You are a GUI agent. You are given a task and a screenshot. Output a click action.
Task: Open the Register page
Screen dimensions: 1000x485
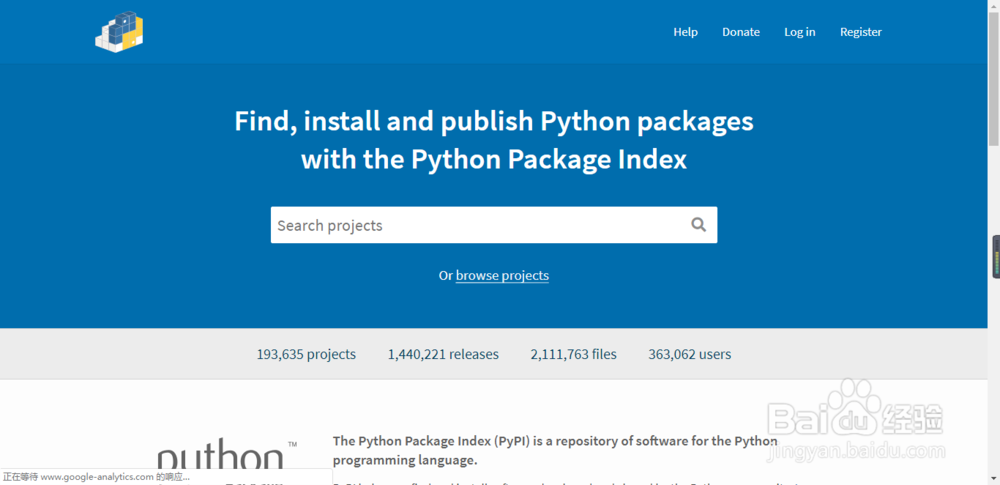[860, 32]
